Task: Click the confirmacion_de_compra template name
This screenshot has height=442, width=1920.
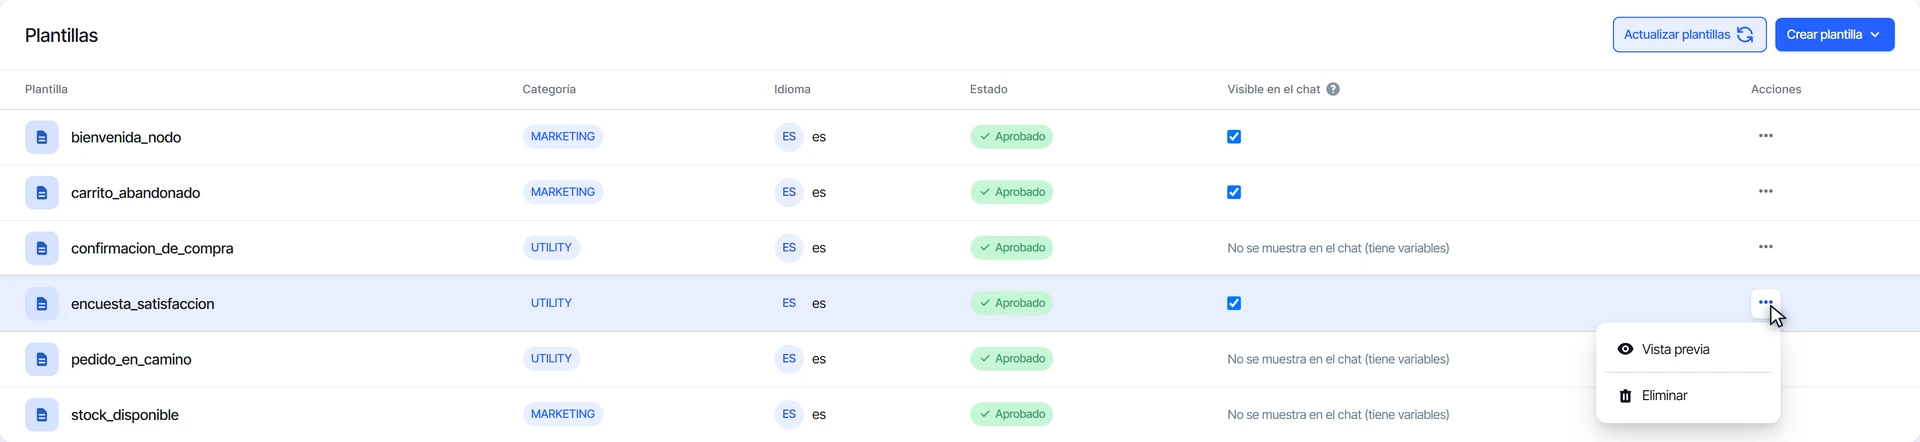Action: click(152, 248)
